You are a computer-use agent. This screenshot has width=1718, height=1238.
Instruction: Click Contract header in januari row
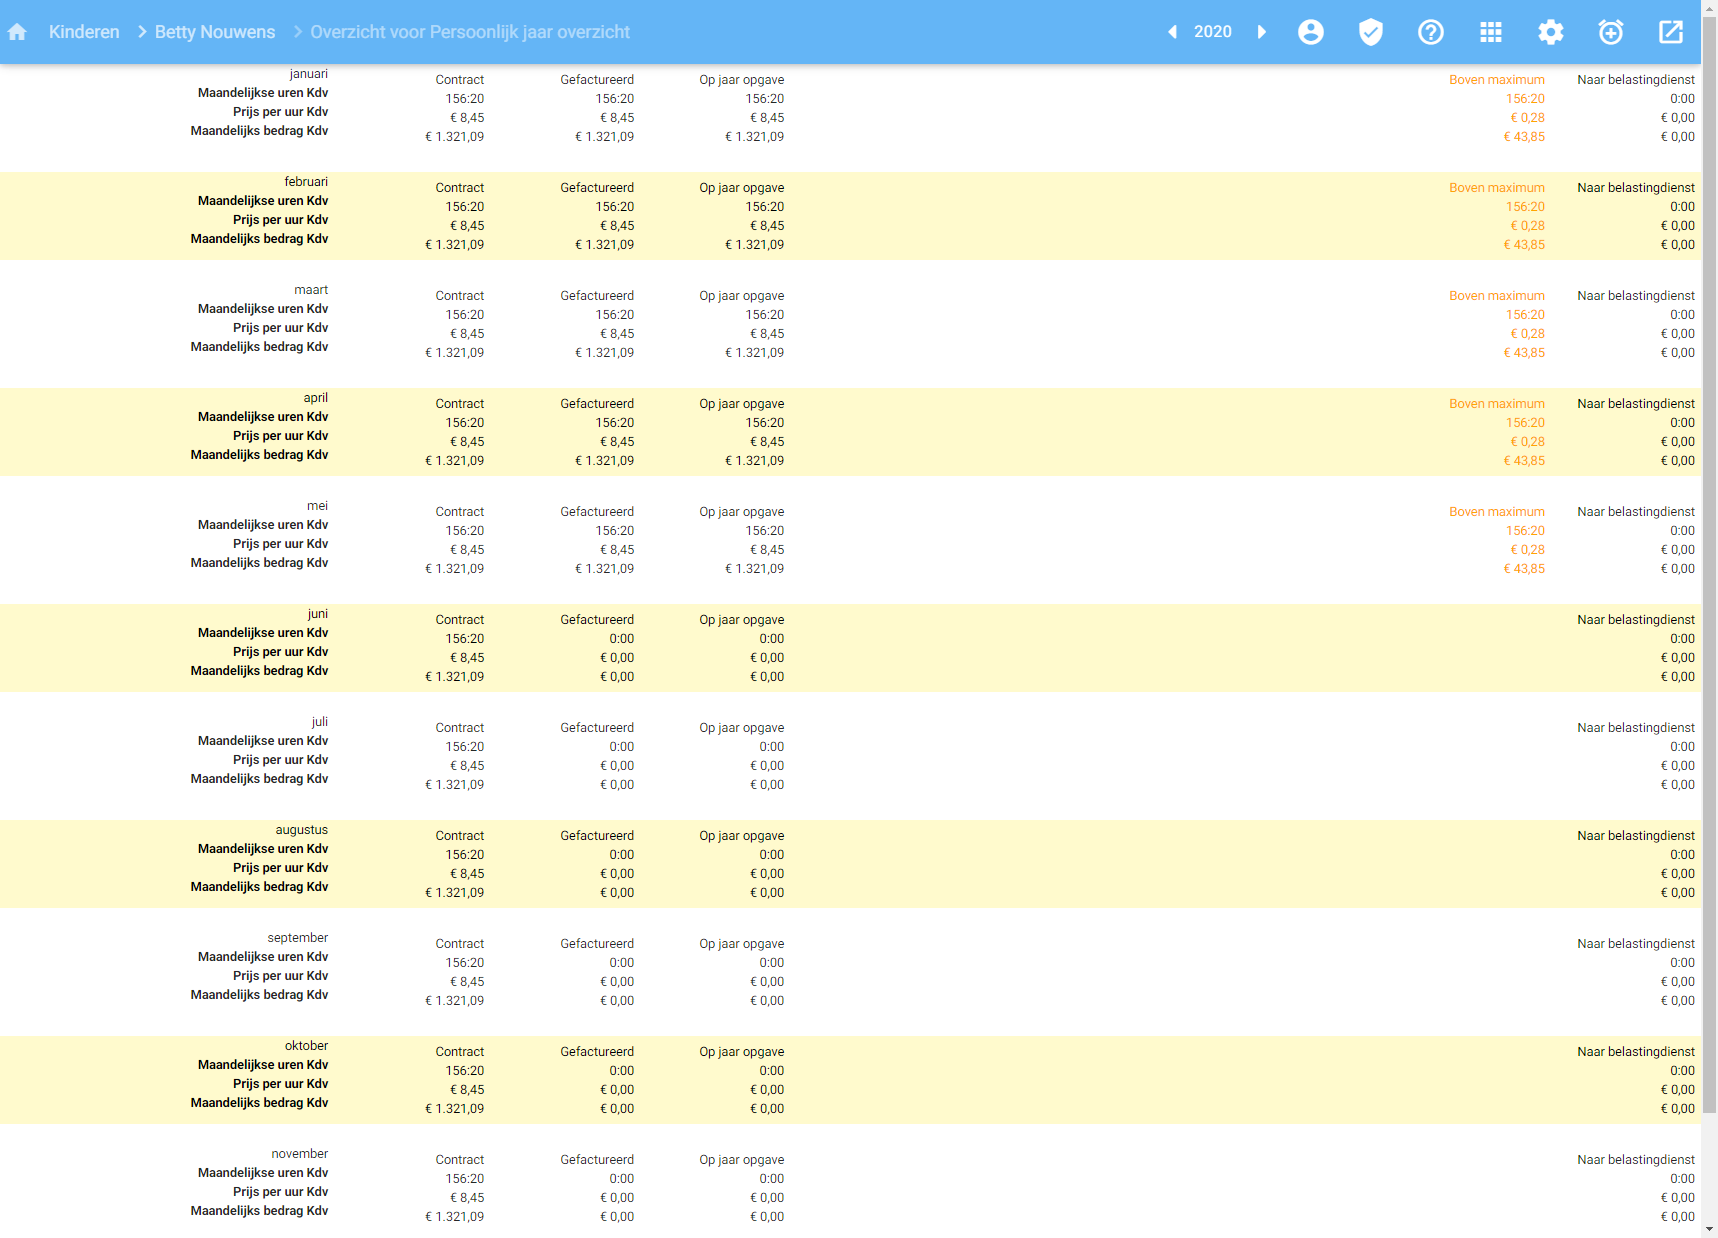pyautogui.click(x=460, y=80)
